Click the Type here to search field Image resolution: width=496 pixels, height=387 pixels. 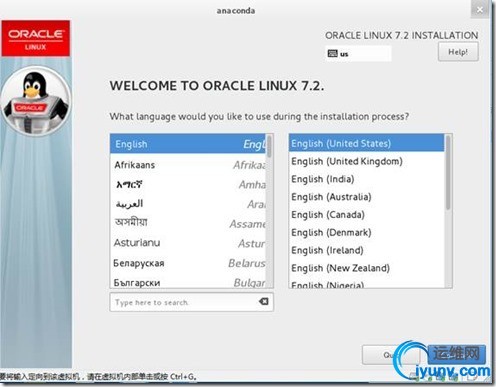coord(192,302)
